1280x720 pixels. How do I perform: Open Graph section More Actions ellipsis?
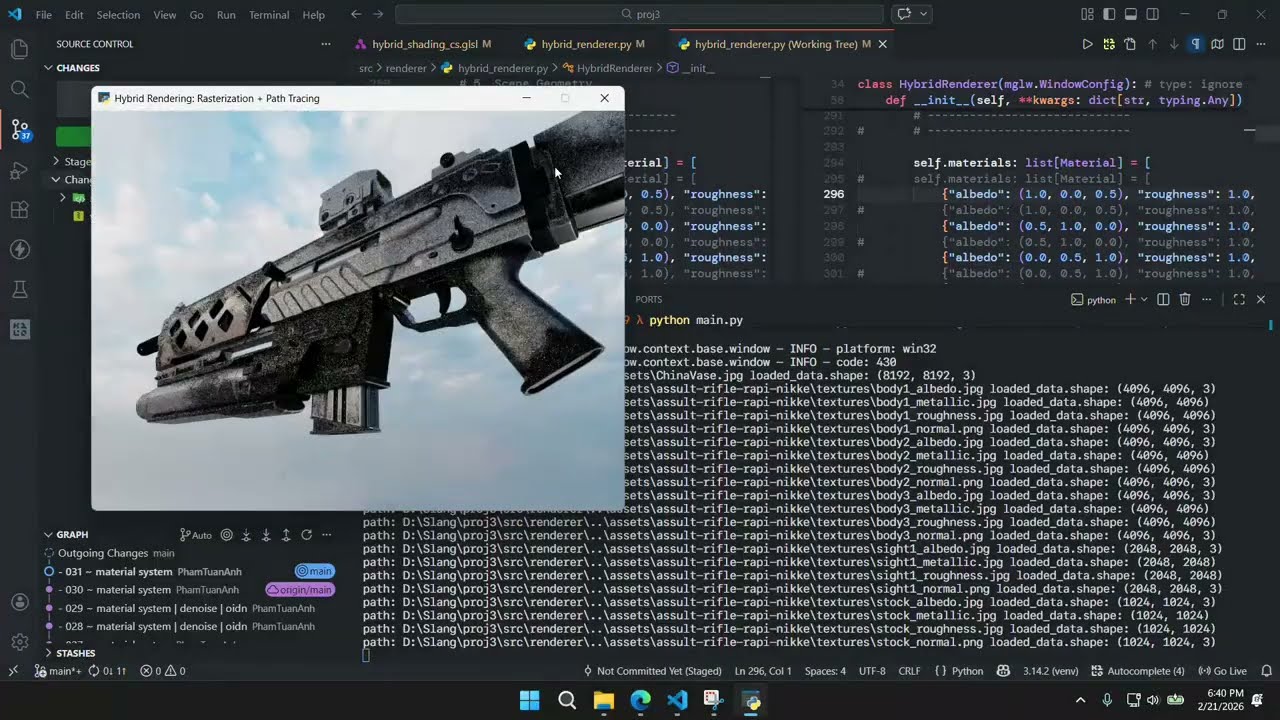tap(326, 535)
